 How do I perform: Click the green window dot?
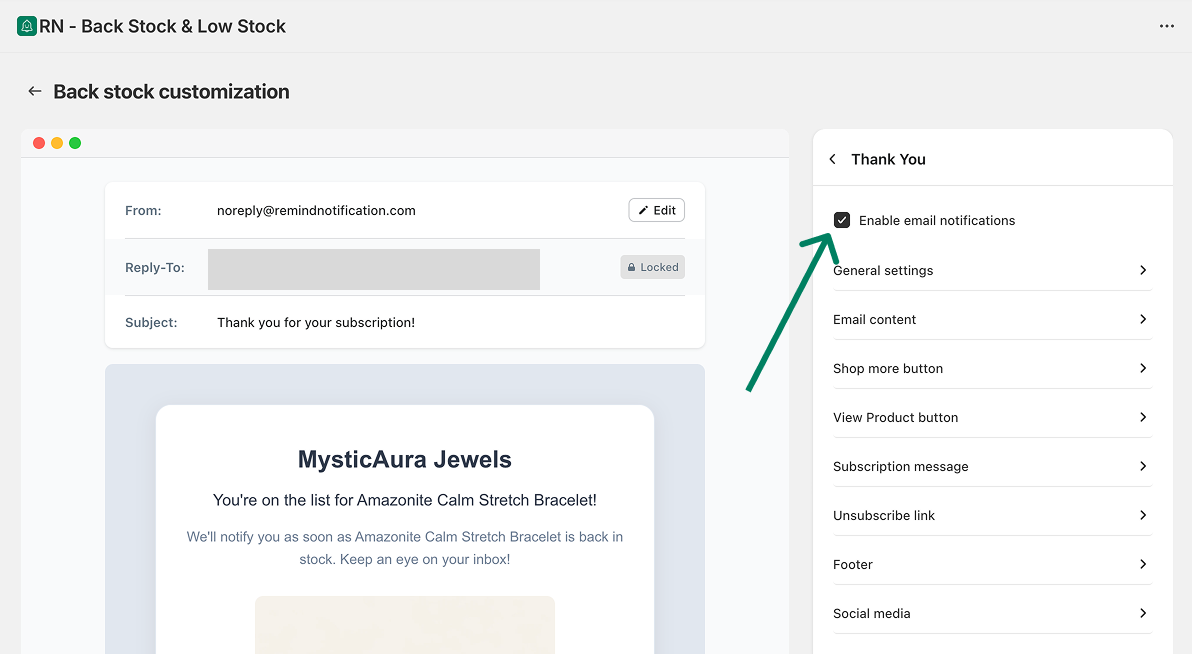click(x=75, y=143)
